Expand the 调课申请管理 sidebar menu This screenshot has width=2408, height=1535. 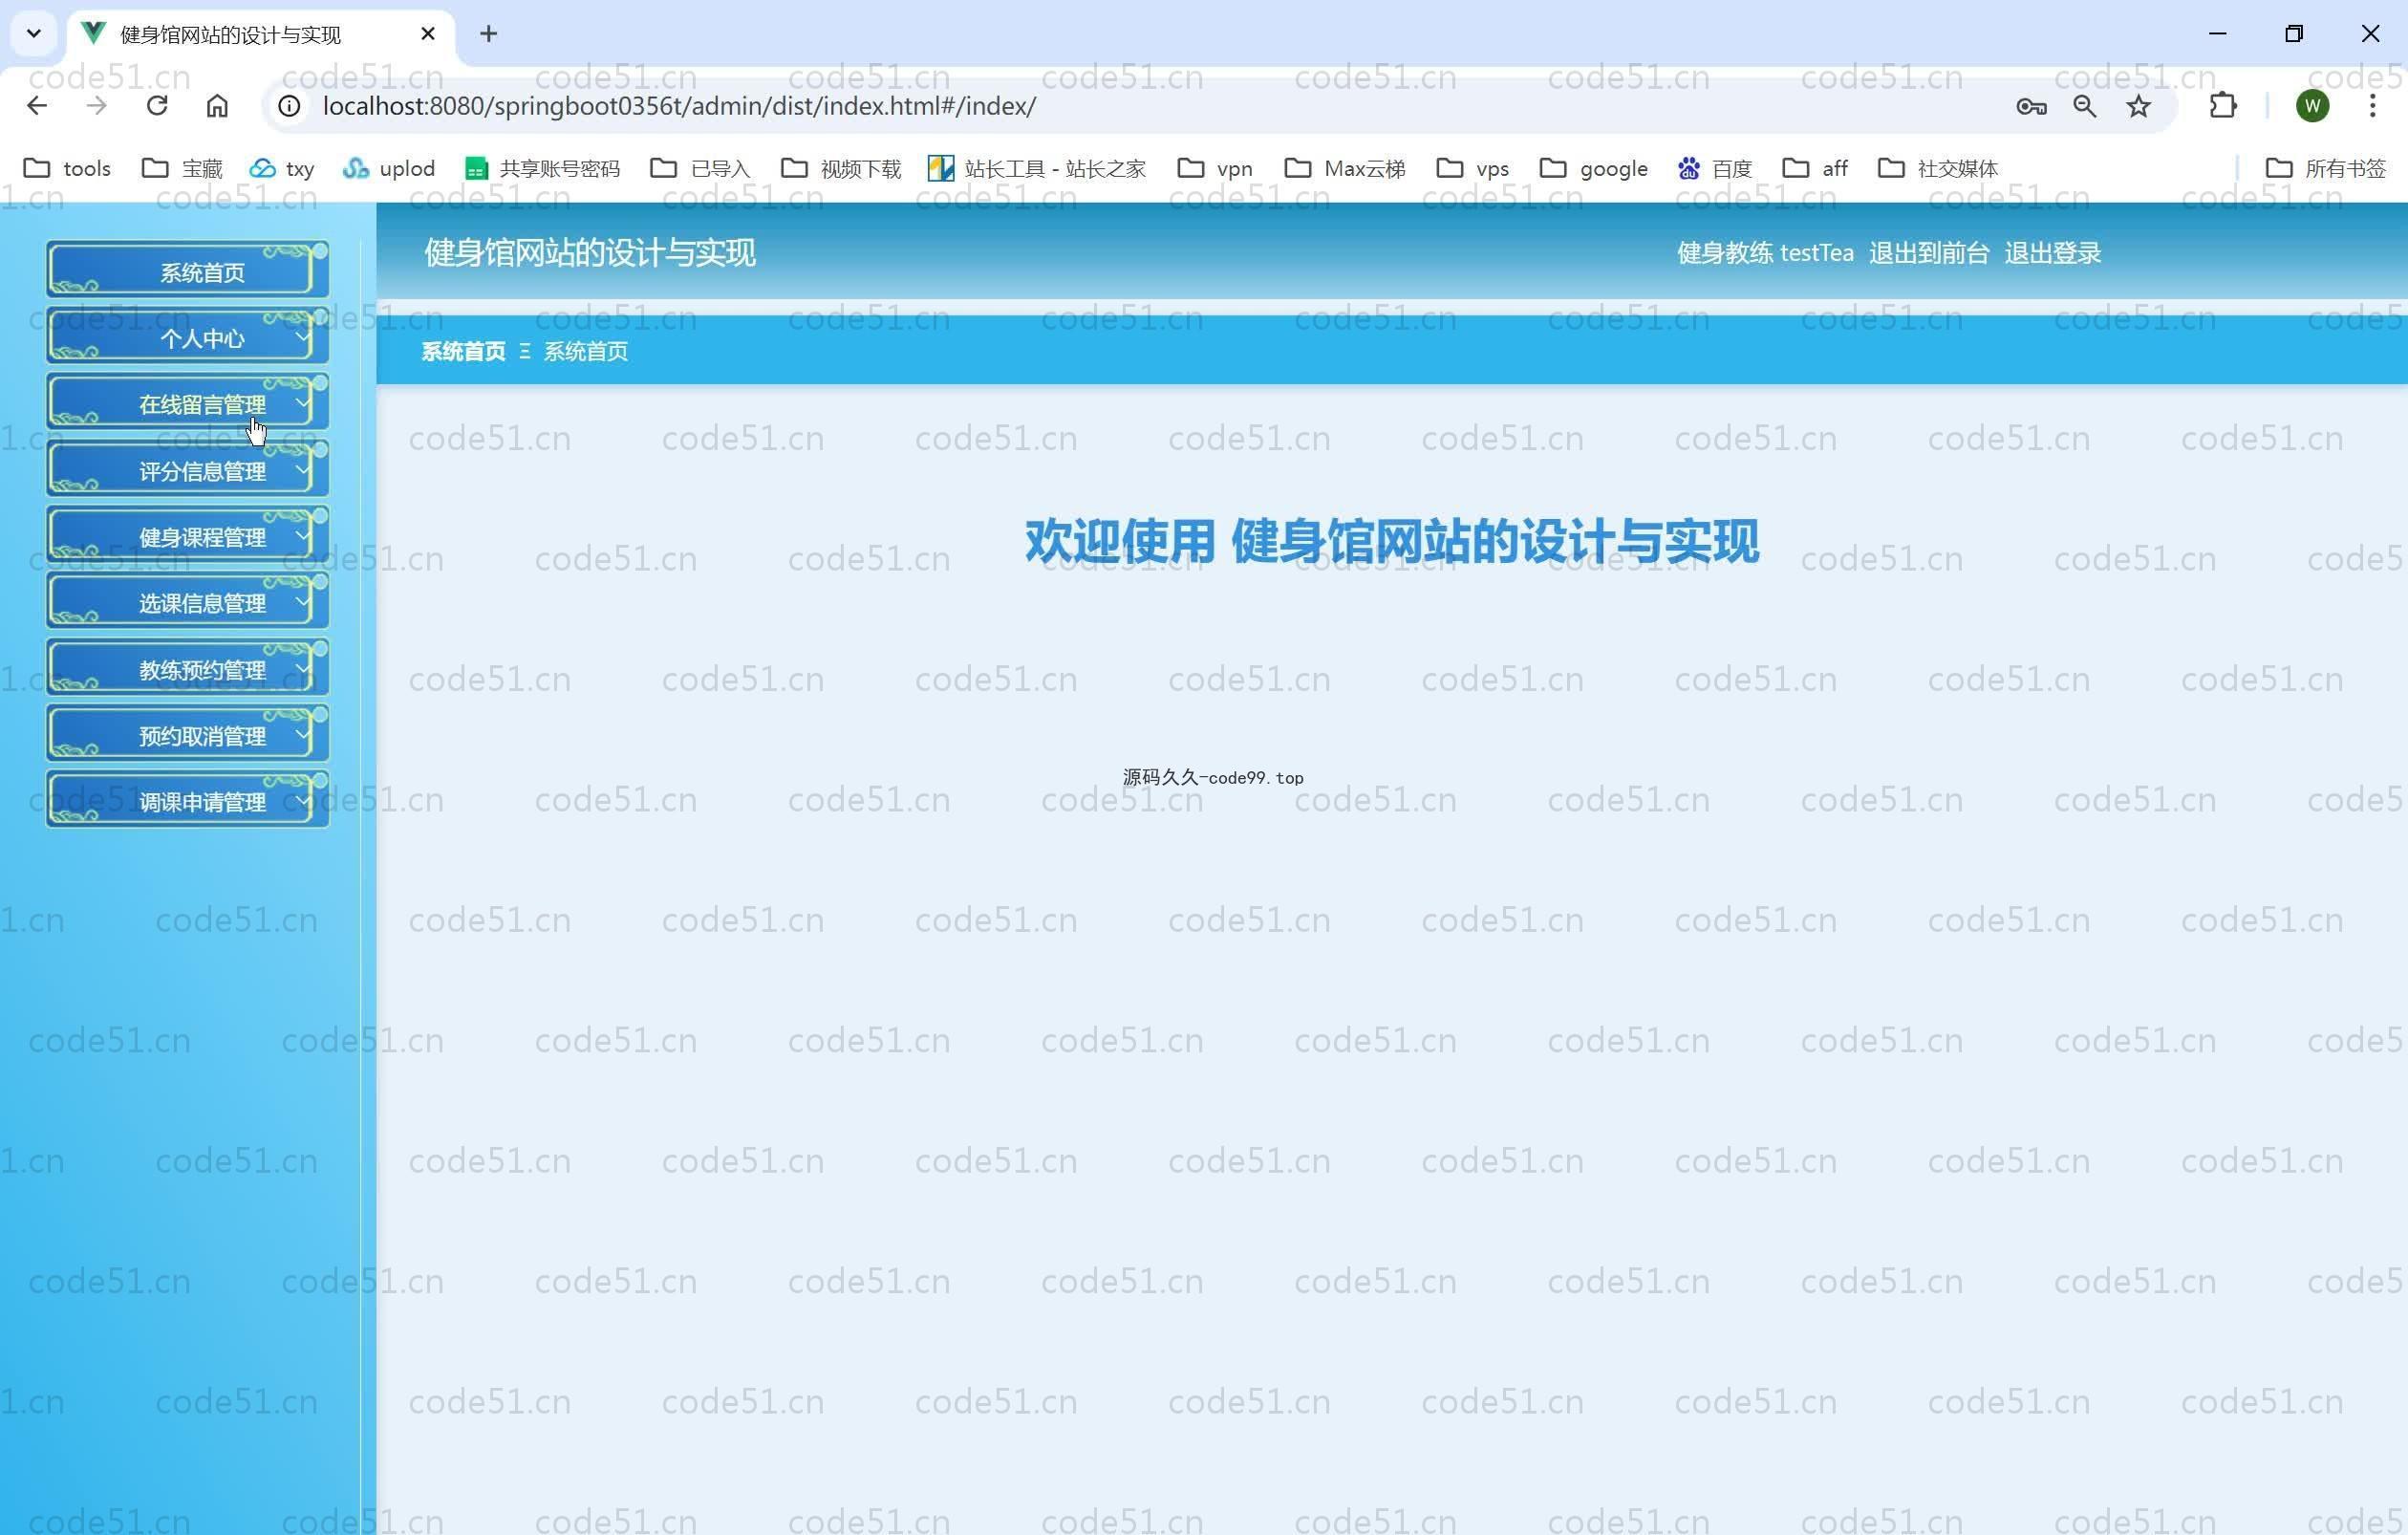click(188, 801)
